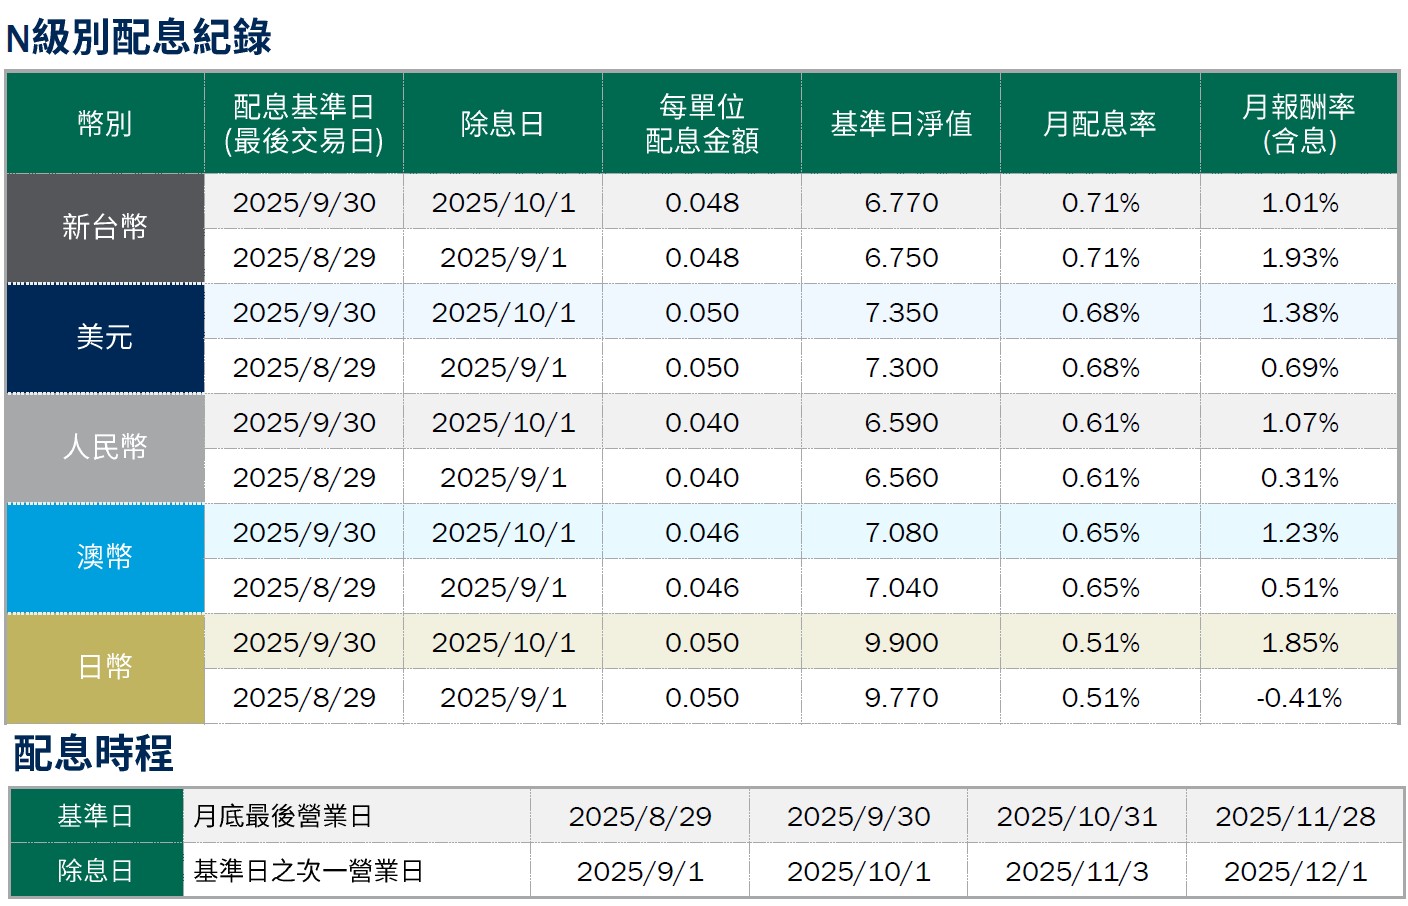Select the 每單位配息金額 column header
The width and height of the screenshot is (1408, 906).
tap(701, 124)
